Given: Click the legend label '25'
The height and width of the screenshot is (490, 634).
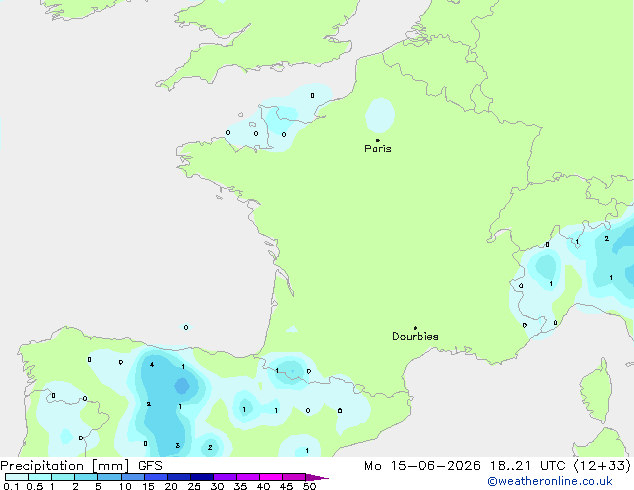Looking at the screenshot, I should pos(194,486).
